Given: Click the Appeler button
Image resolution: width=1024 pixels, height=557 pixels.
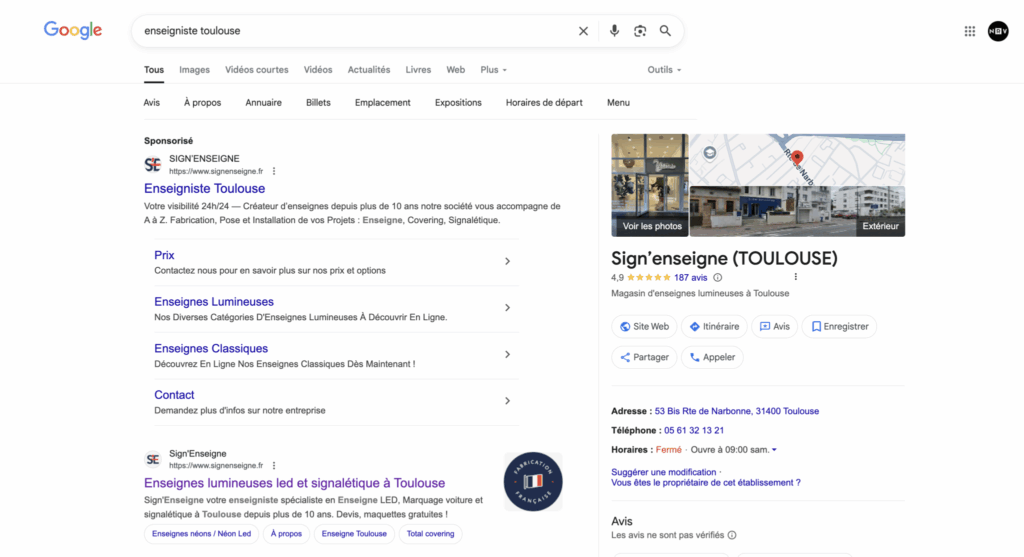Looking at the screenshot, I should tap(712, 357).
